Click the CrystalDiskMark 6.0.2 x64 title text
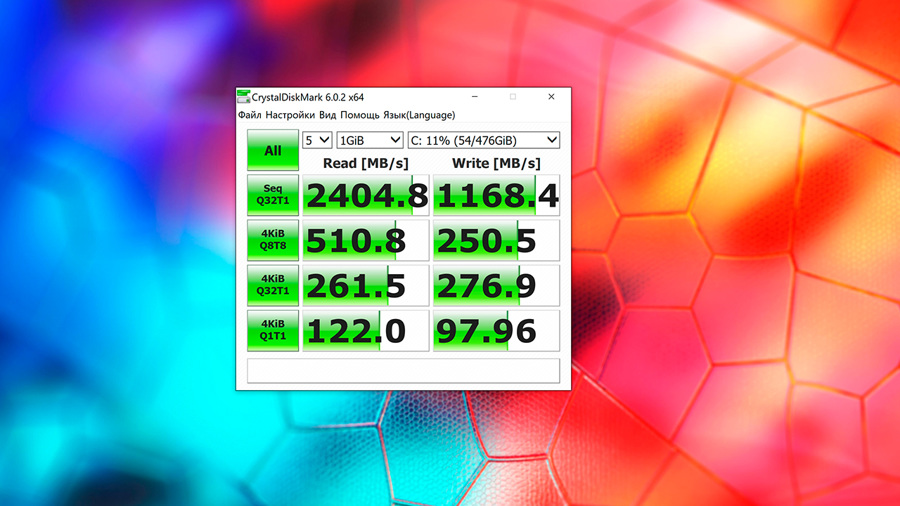Viewport: 900px width, 506px height. [308, 97]
